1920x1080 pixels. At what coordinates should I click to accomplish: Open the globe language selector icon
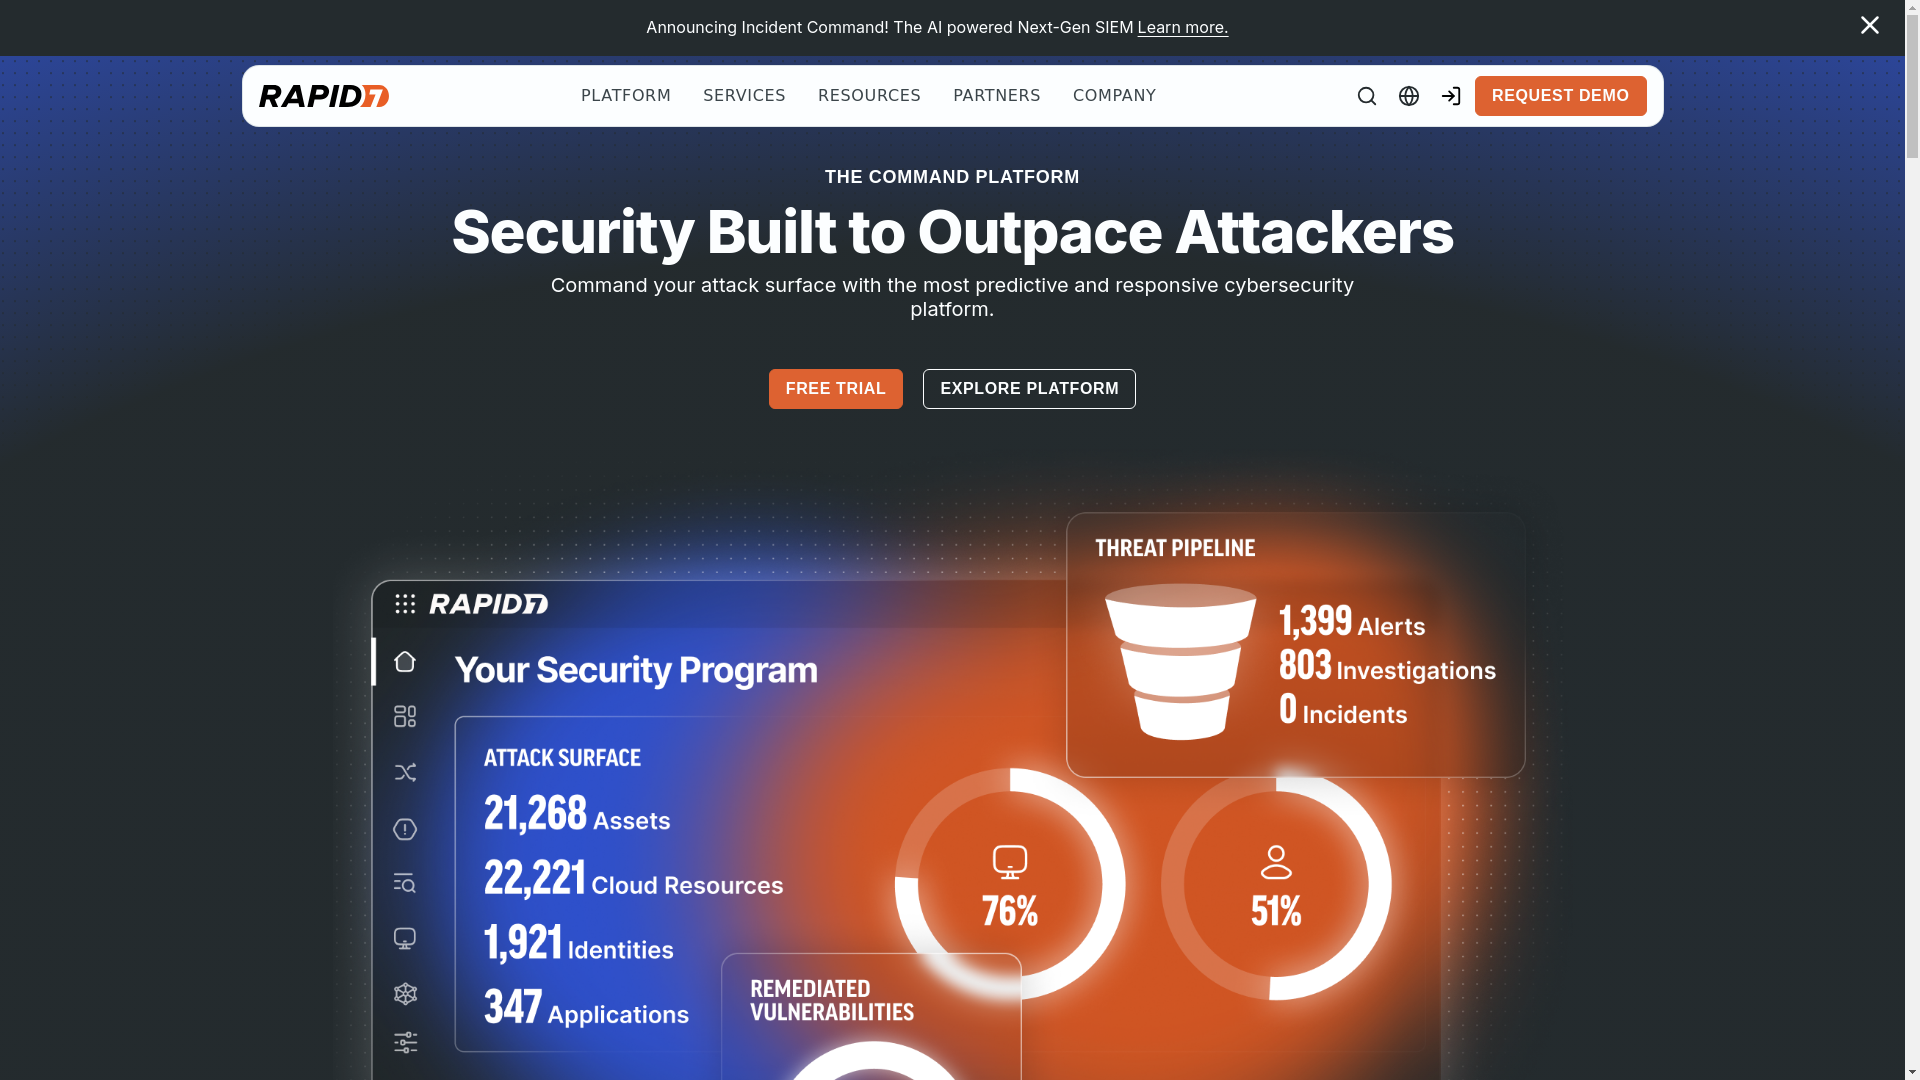1409,96
